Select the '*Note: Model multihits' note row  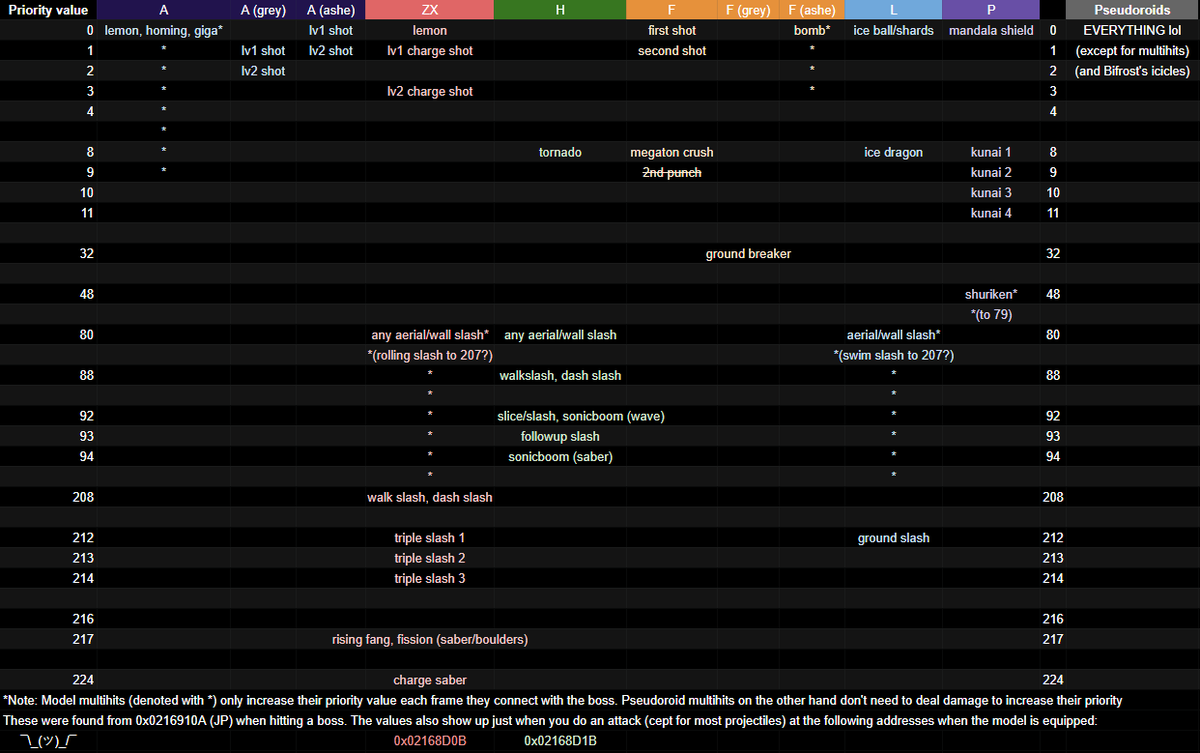click(562, 701)
